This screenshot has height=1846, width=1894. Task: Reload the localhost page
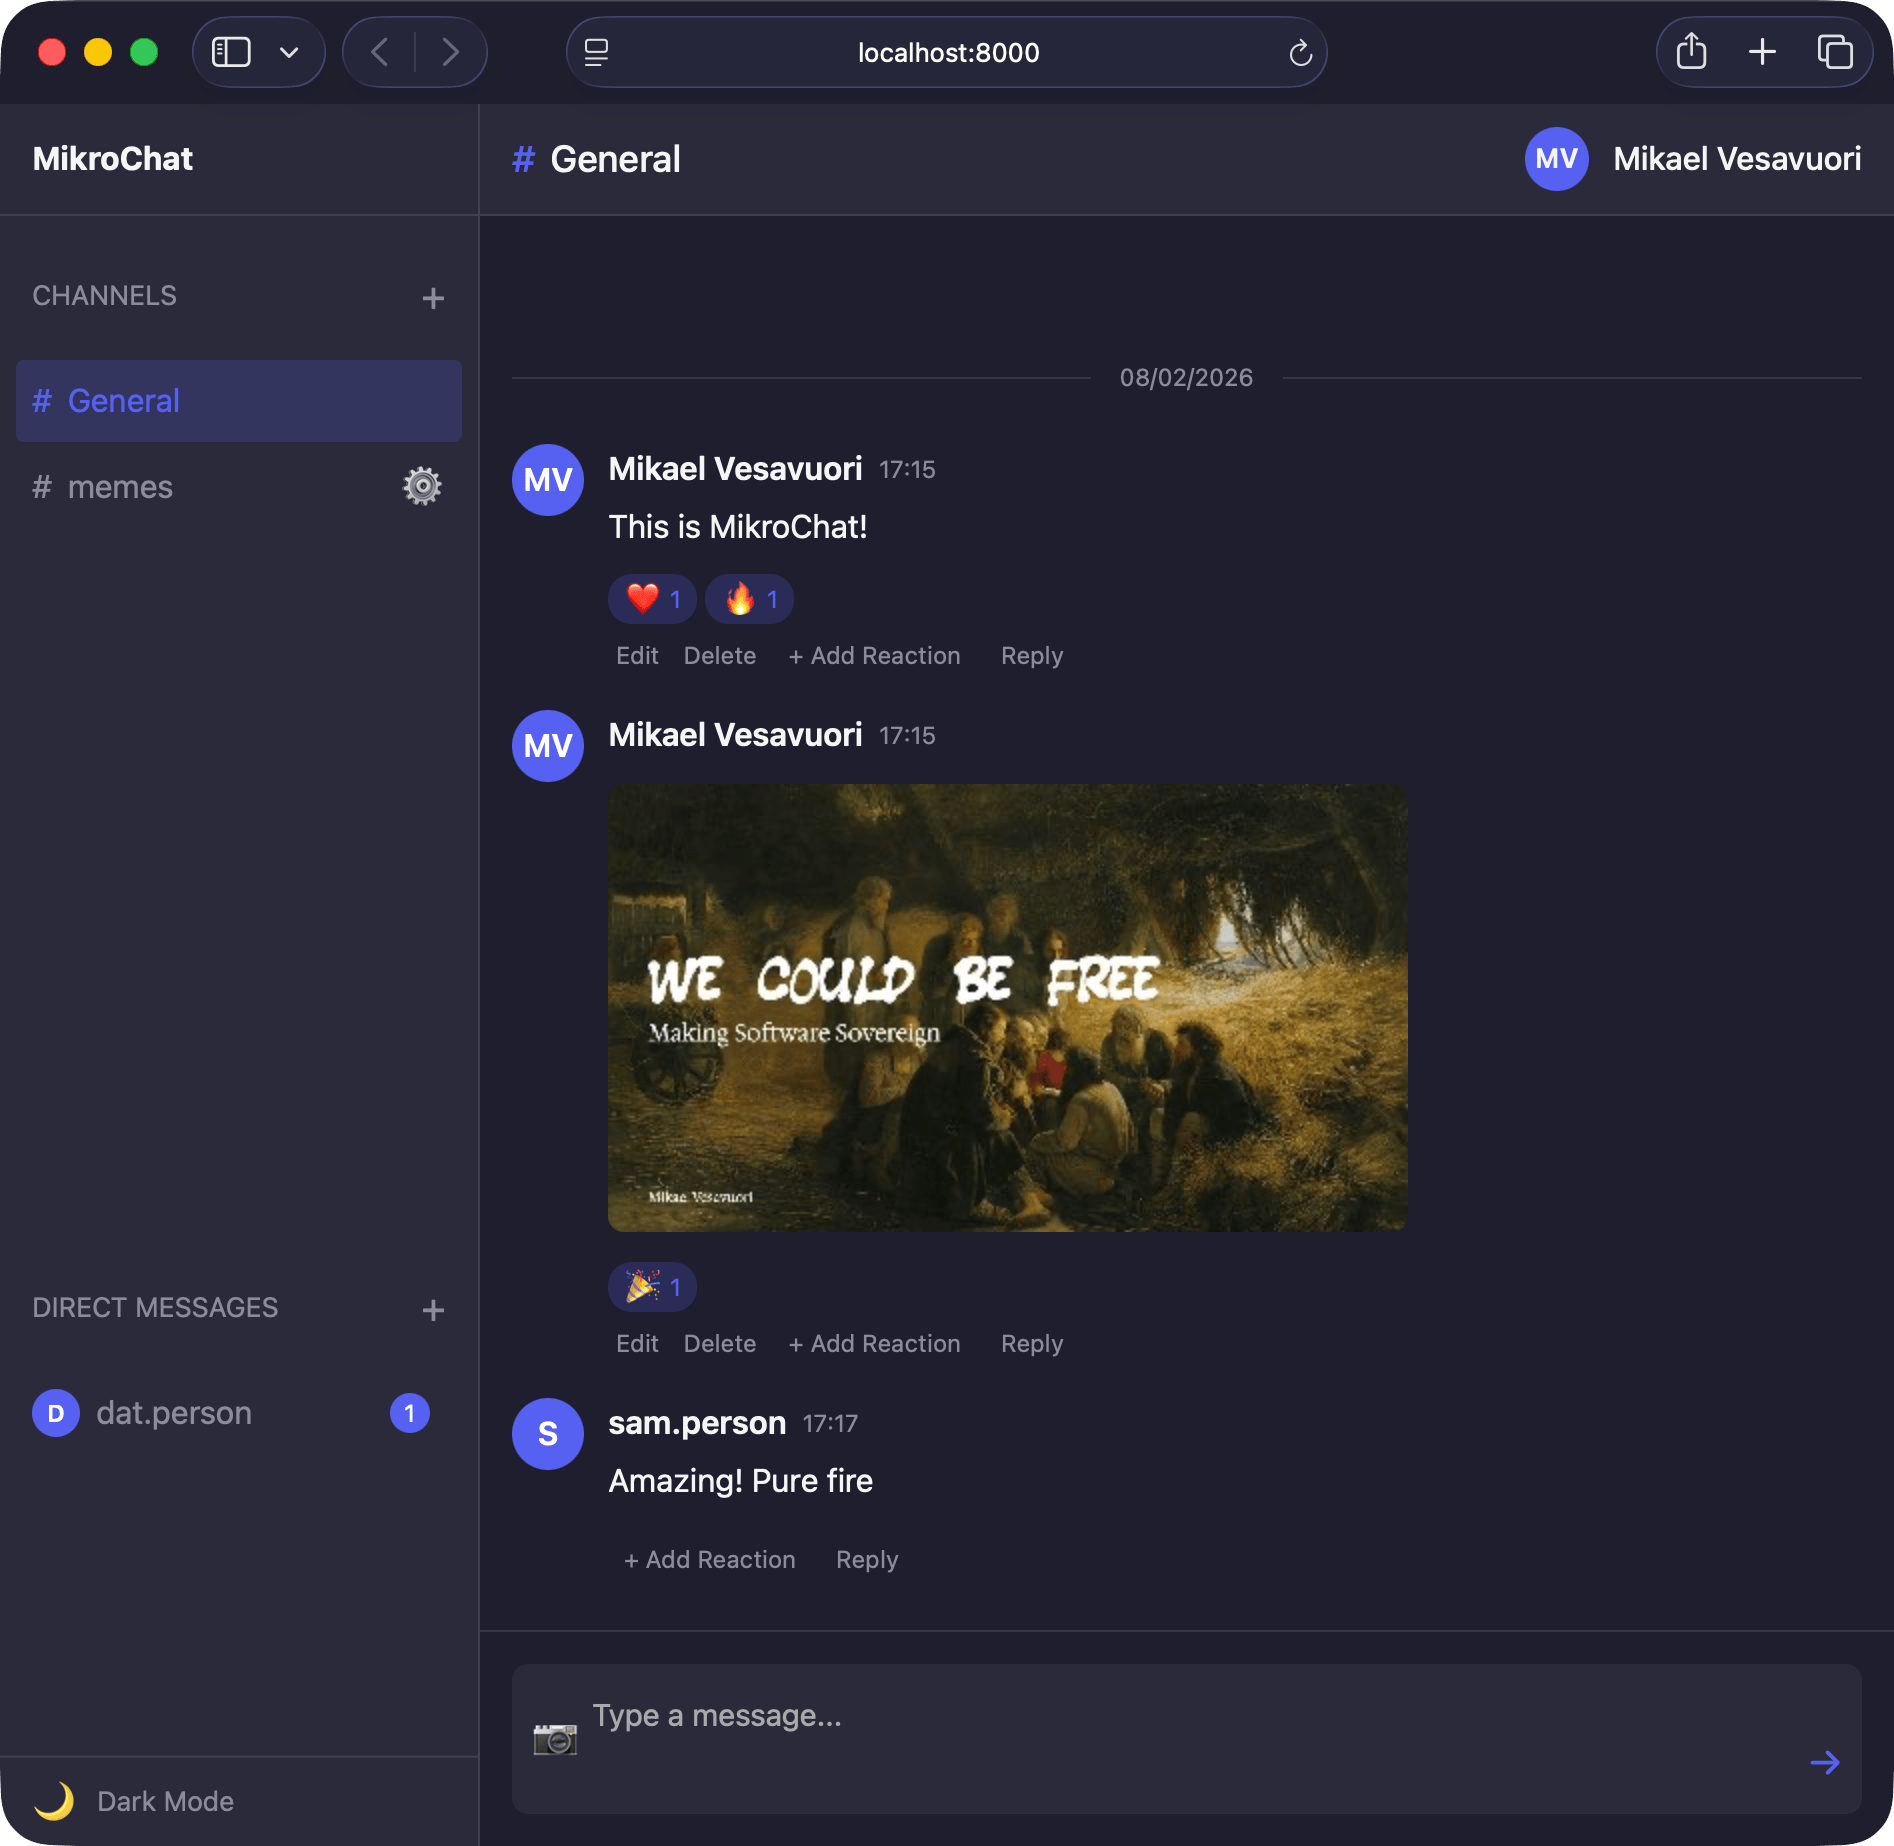(x=1299, y=53)
